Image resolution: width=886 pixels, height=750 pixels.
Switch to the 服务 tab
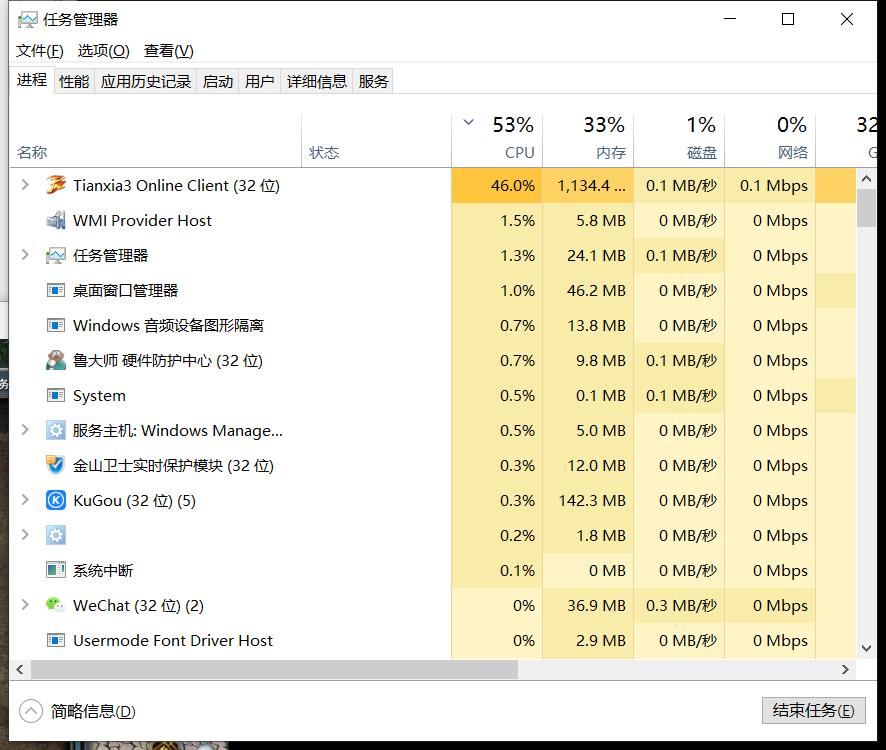point(373,81)
